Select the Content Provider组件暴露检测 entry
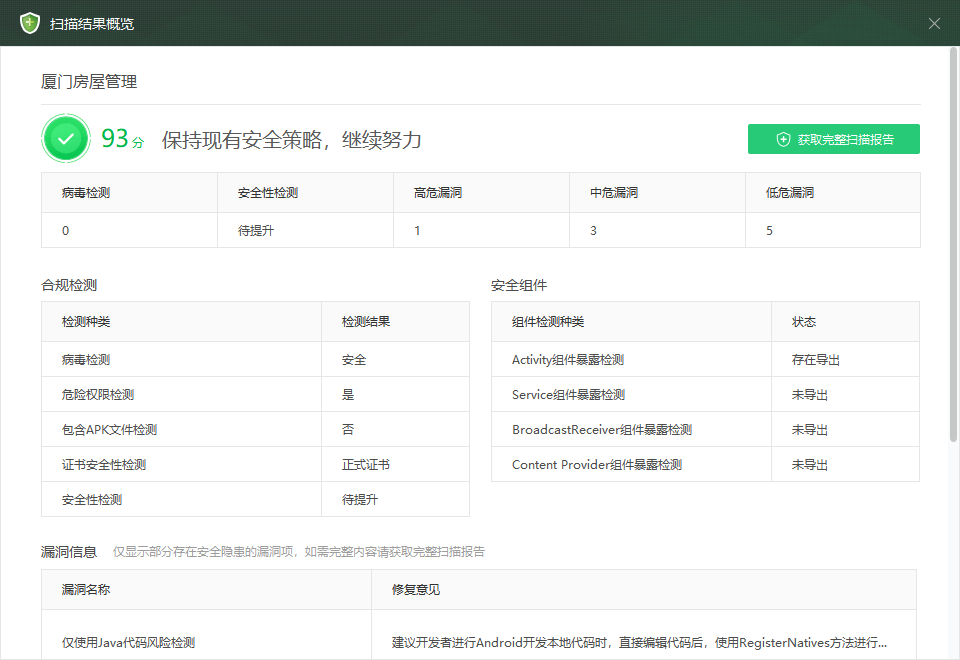 [596, 464]
